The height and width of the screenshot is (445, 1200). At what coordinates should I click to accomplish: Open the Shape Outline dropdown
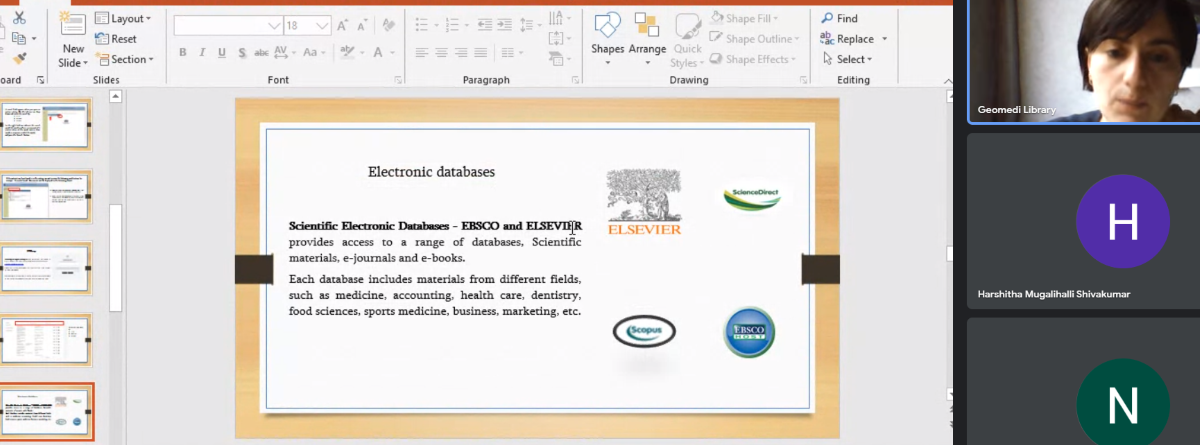pyautogui.click(x=755, y=38)
